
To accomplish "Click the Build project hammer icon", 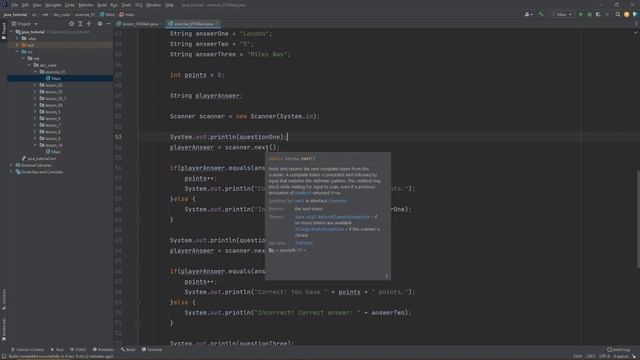I will [x=541, y=14].
